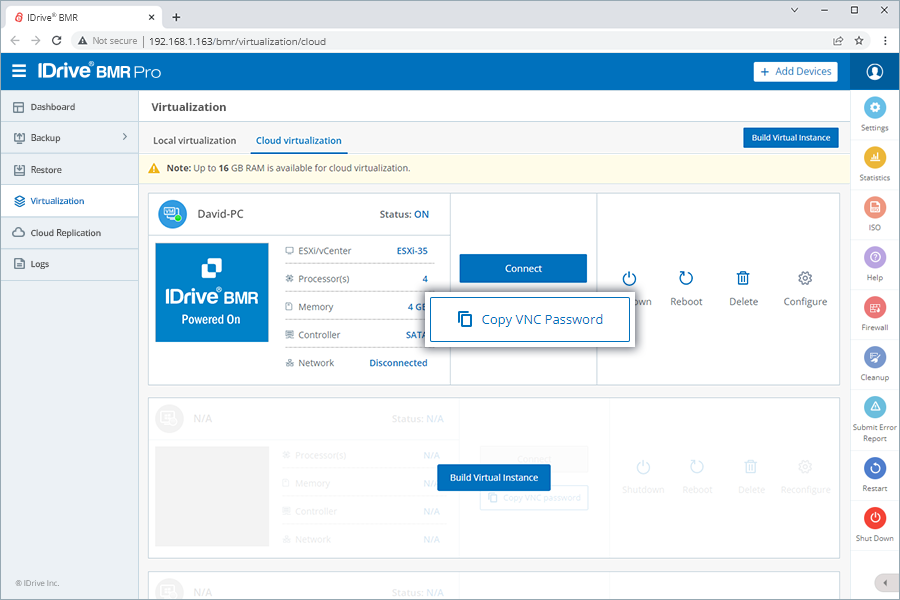The image size is (900, 600).
Task: Open the Settings gear in right sidebar
Action: point(874,107)
